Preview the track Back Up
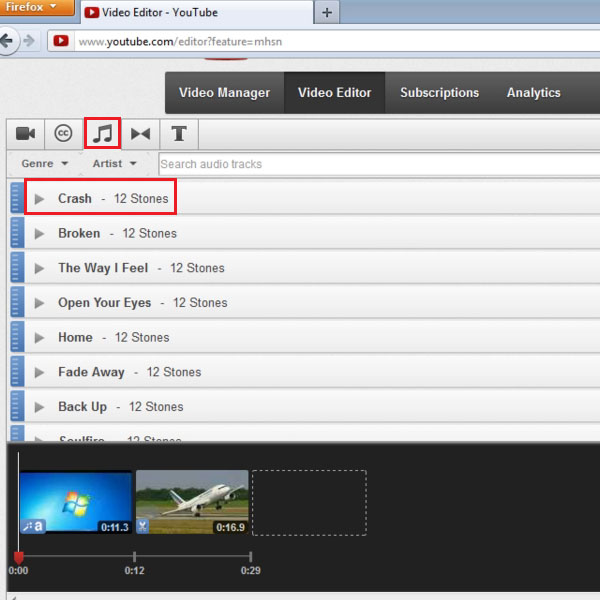Image resolution: width=600 pixels, height=600 pixels. pyautogui.click(x=39, y=407)
